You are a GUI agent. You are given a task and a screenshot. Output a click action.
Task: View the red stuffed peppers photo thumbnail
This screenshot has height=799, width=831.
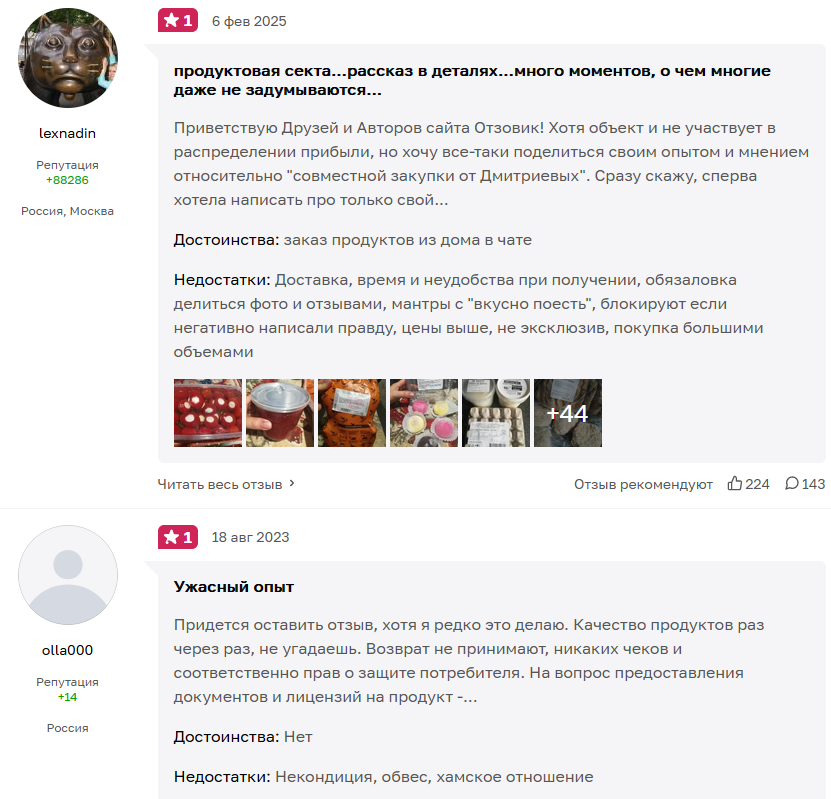click(208, 413)
